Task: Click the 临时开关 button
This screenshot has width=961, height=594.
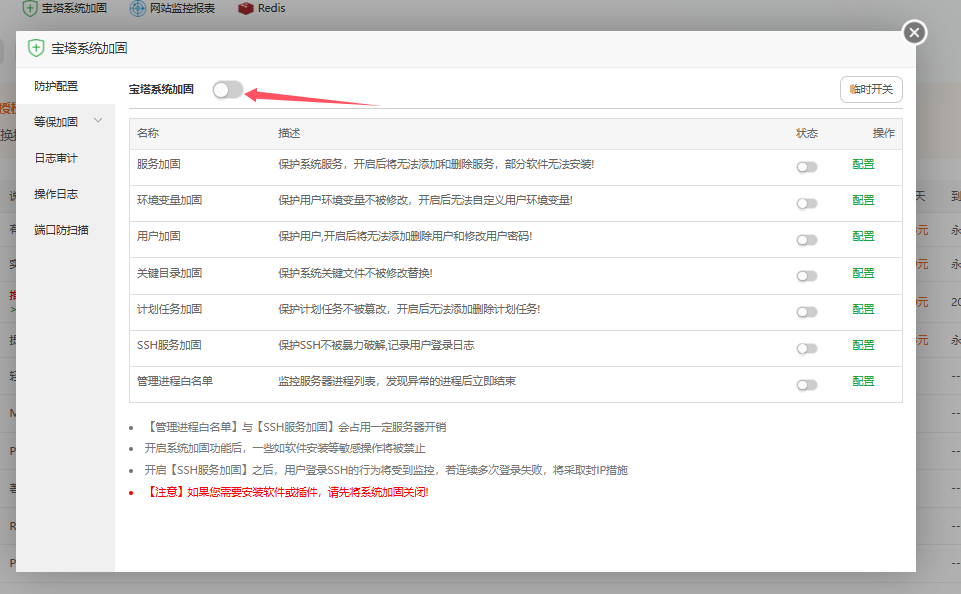Action: pyautogui.click(x=871, y=89)
